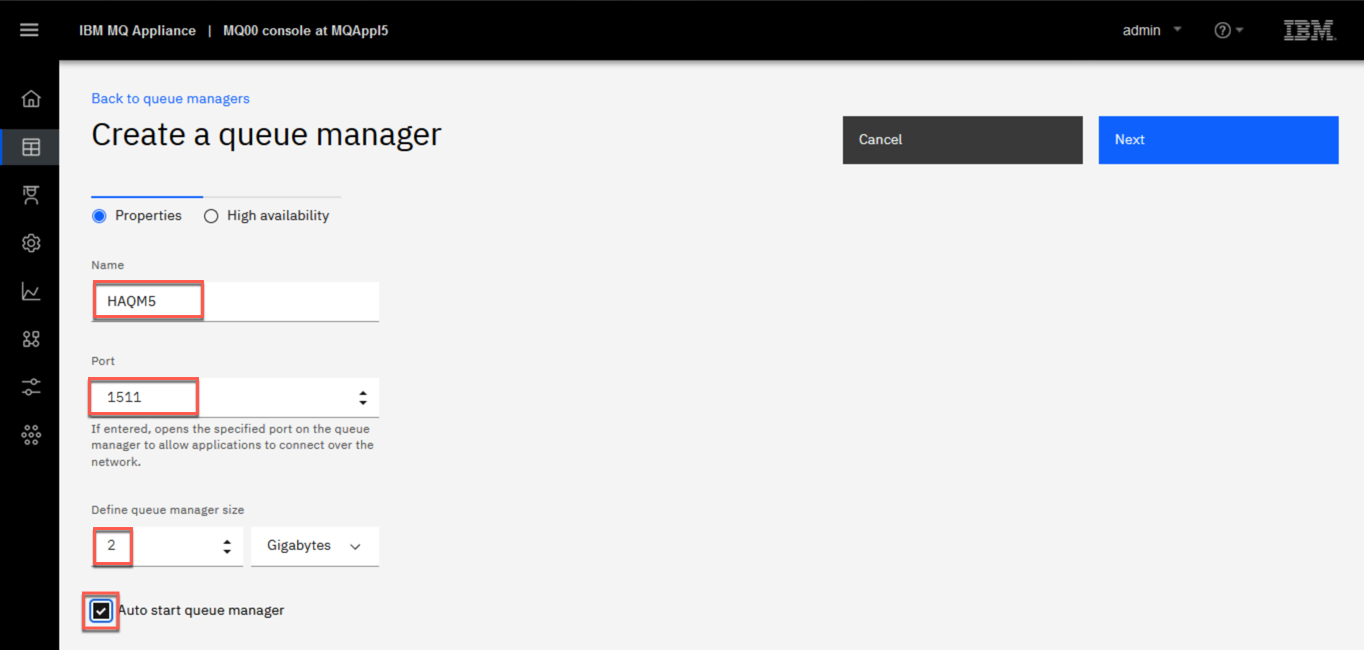
Task: Open the sliders configuration sidebar icon
Action: point(31,387)
